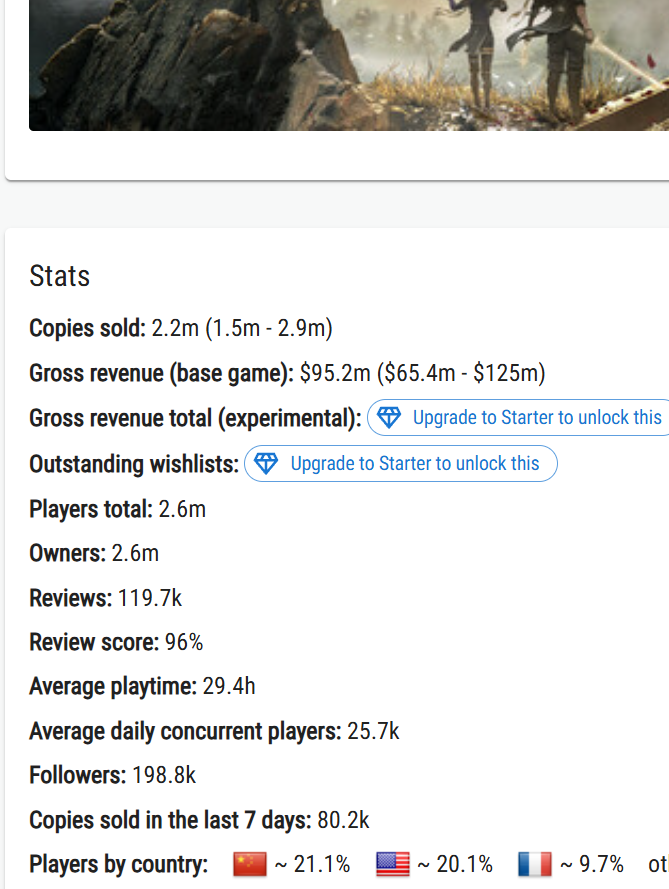669x889 pixels.
Task: Select the Gross revenue (base game) value $95.2m
Action: click(335, 373)
